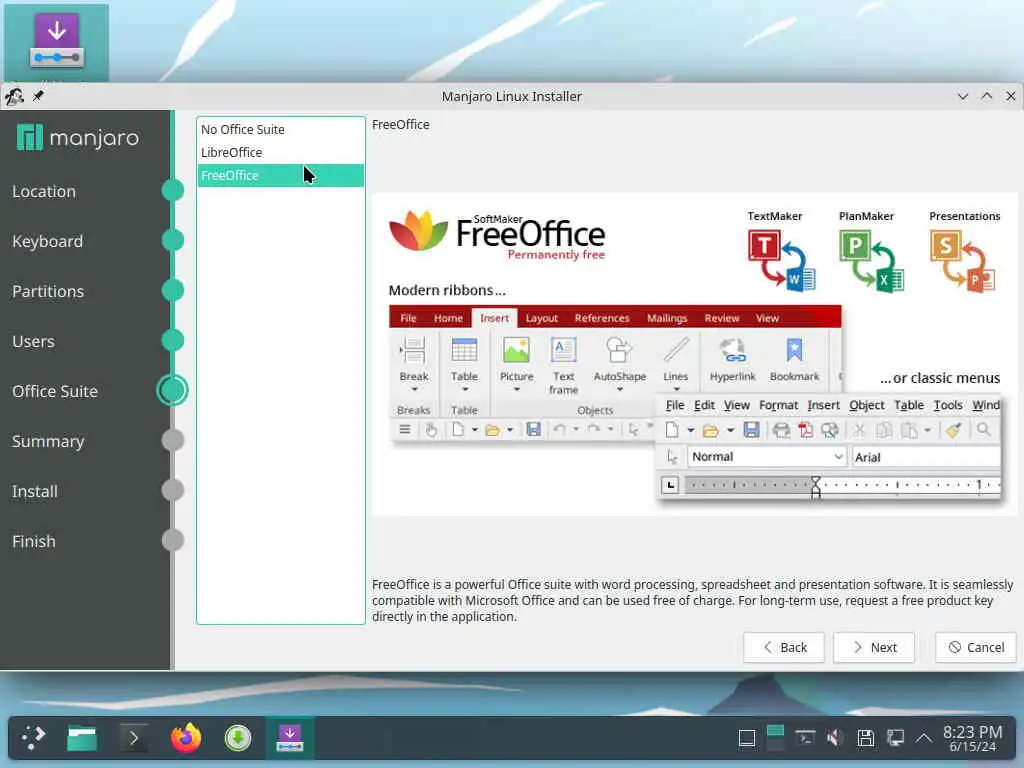Viewport: 1024px width, 768px height.
Task: Click the installer app icon in title bar
Action: 14,97
